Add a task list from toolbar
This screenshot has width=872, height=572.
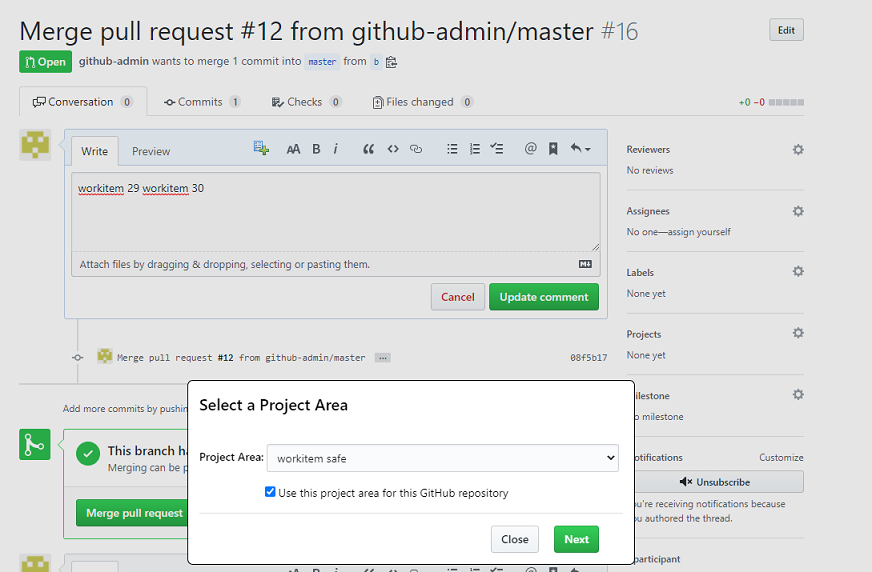pos(497,148)
